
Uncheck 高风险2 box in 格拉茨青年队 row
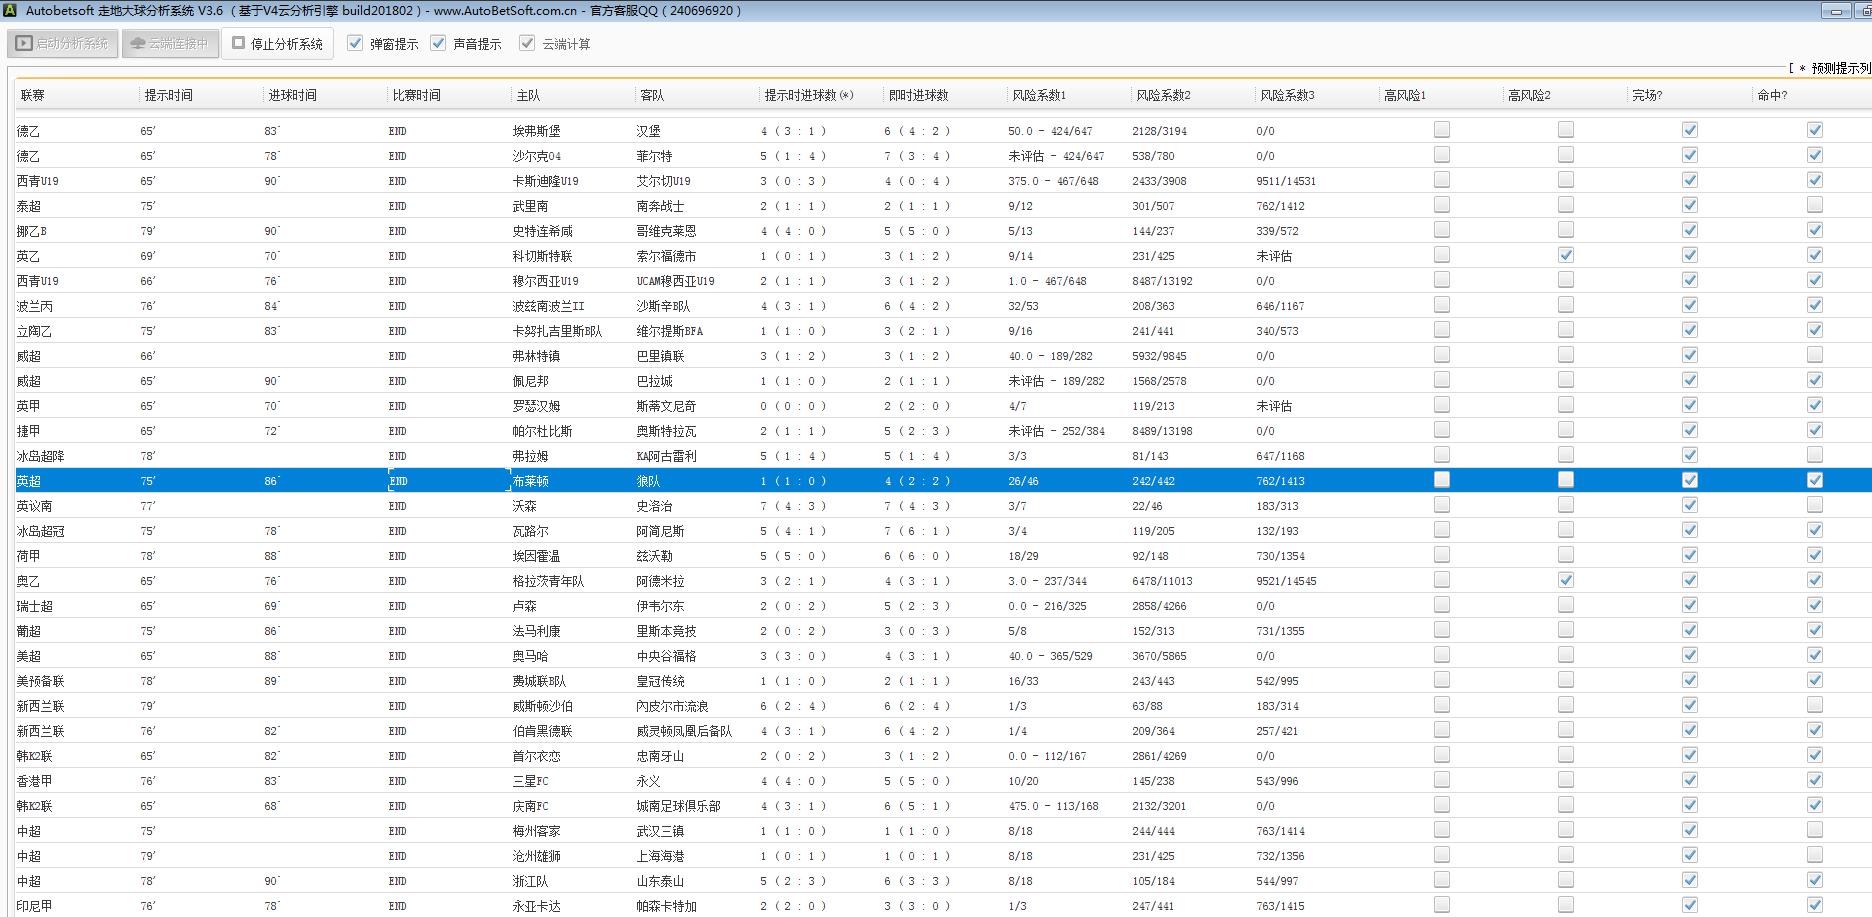point(1565,580)
